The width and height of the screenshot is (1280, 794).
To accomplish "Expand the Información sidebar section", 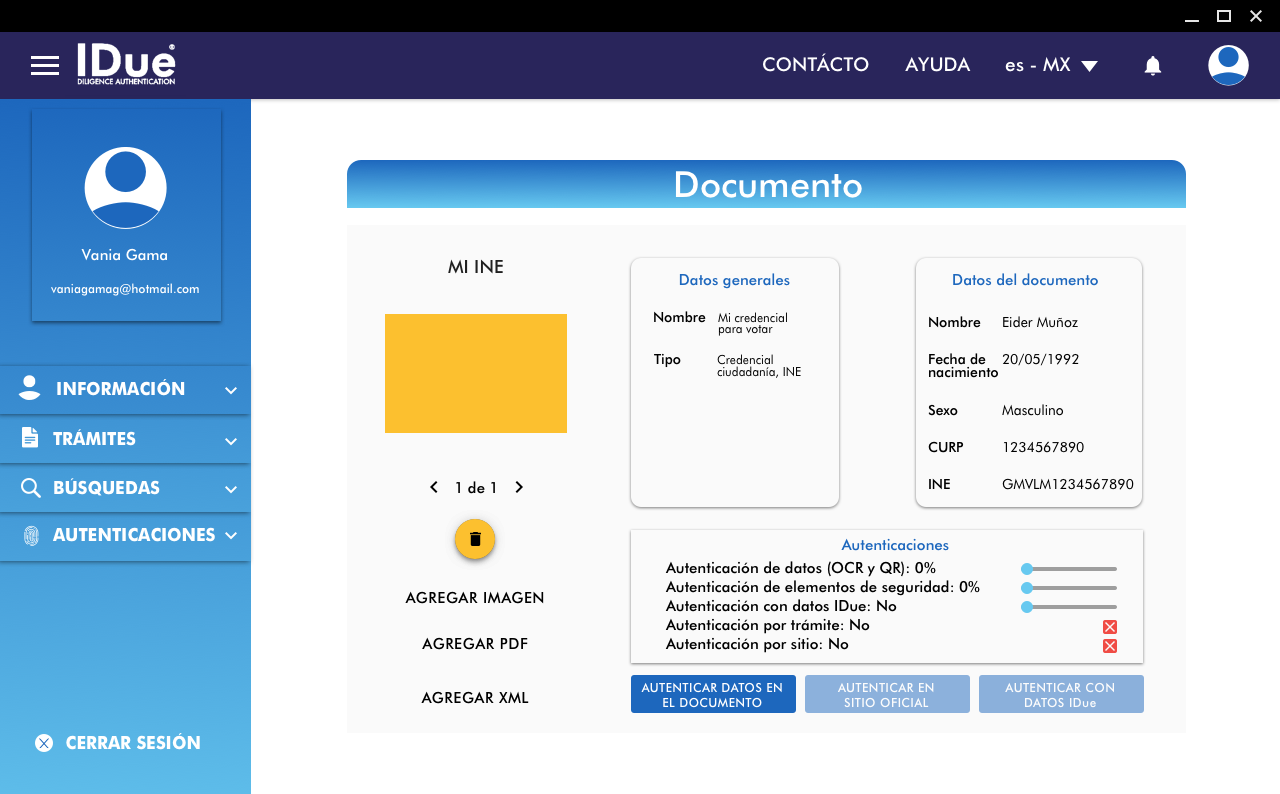I will tap(125, 390).
